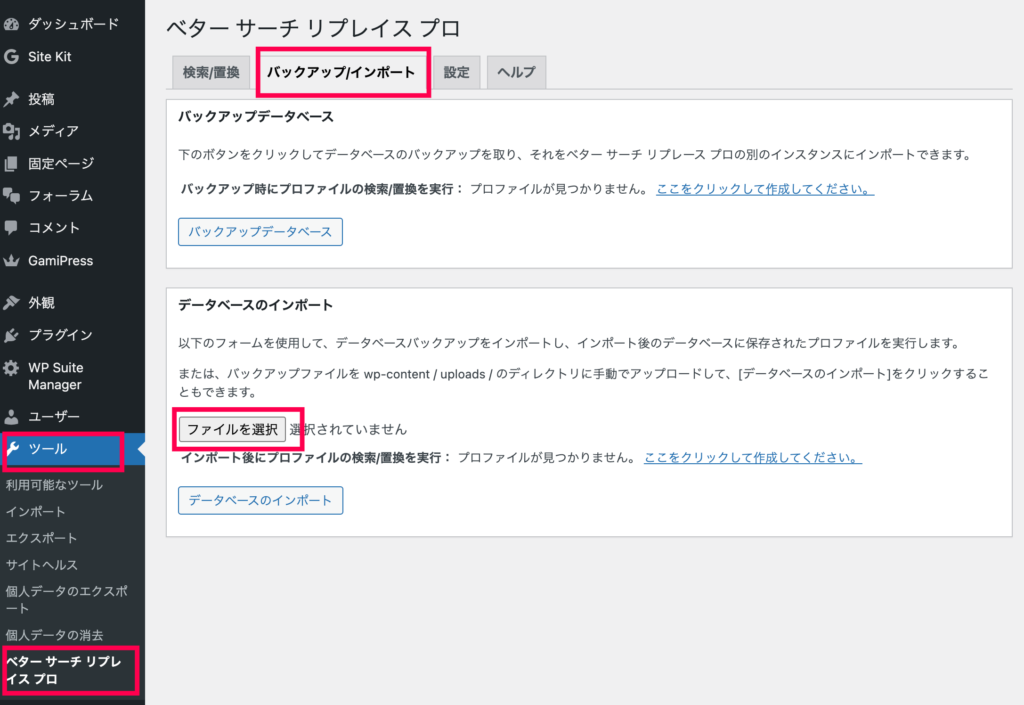
Task: Switch to the ヘルプ tab
Action: click(517, 72)
